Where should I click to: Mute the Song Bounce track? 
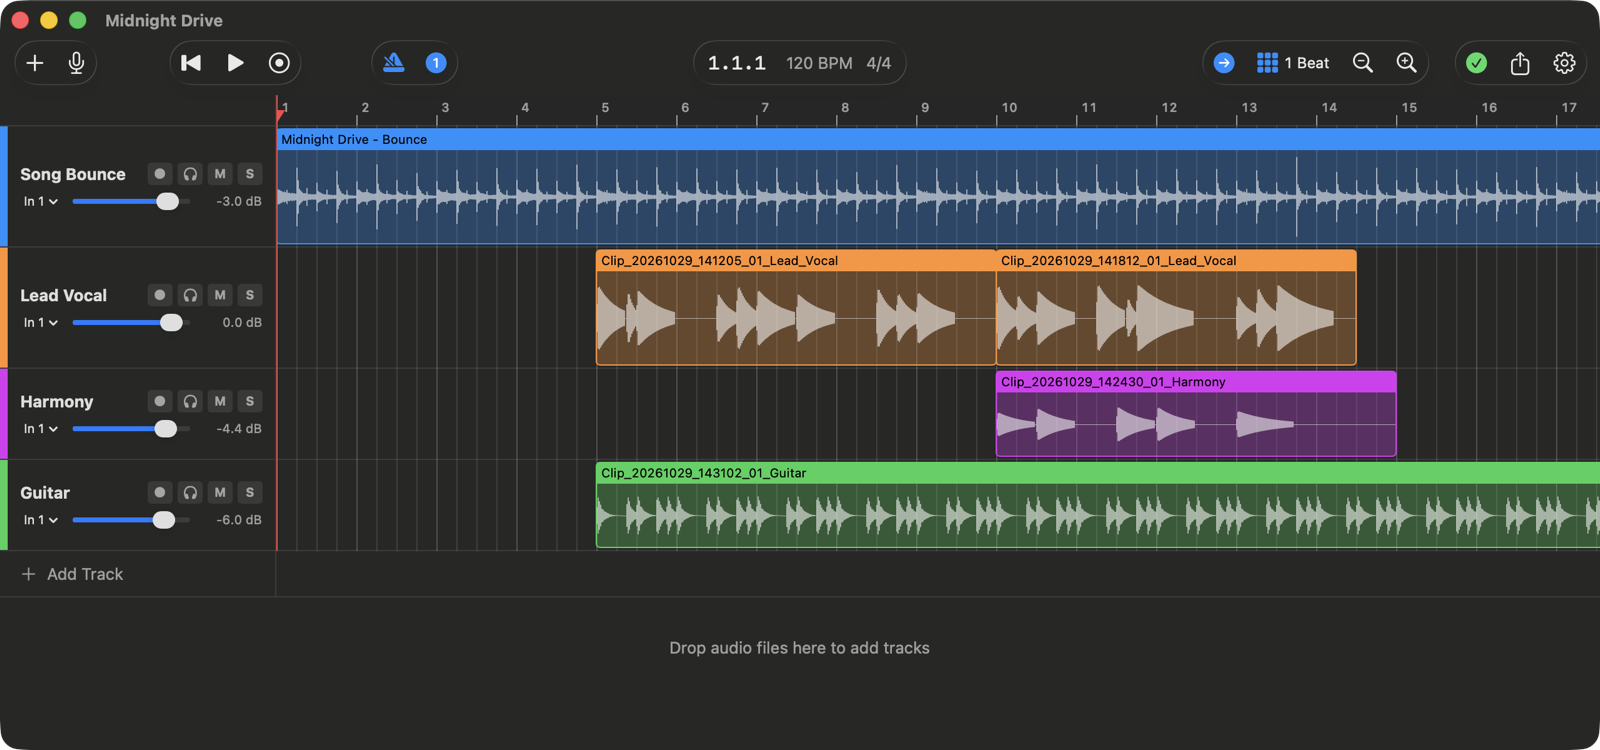[x=220, y=174]
